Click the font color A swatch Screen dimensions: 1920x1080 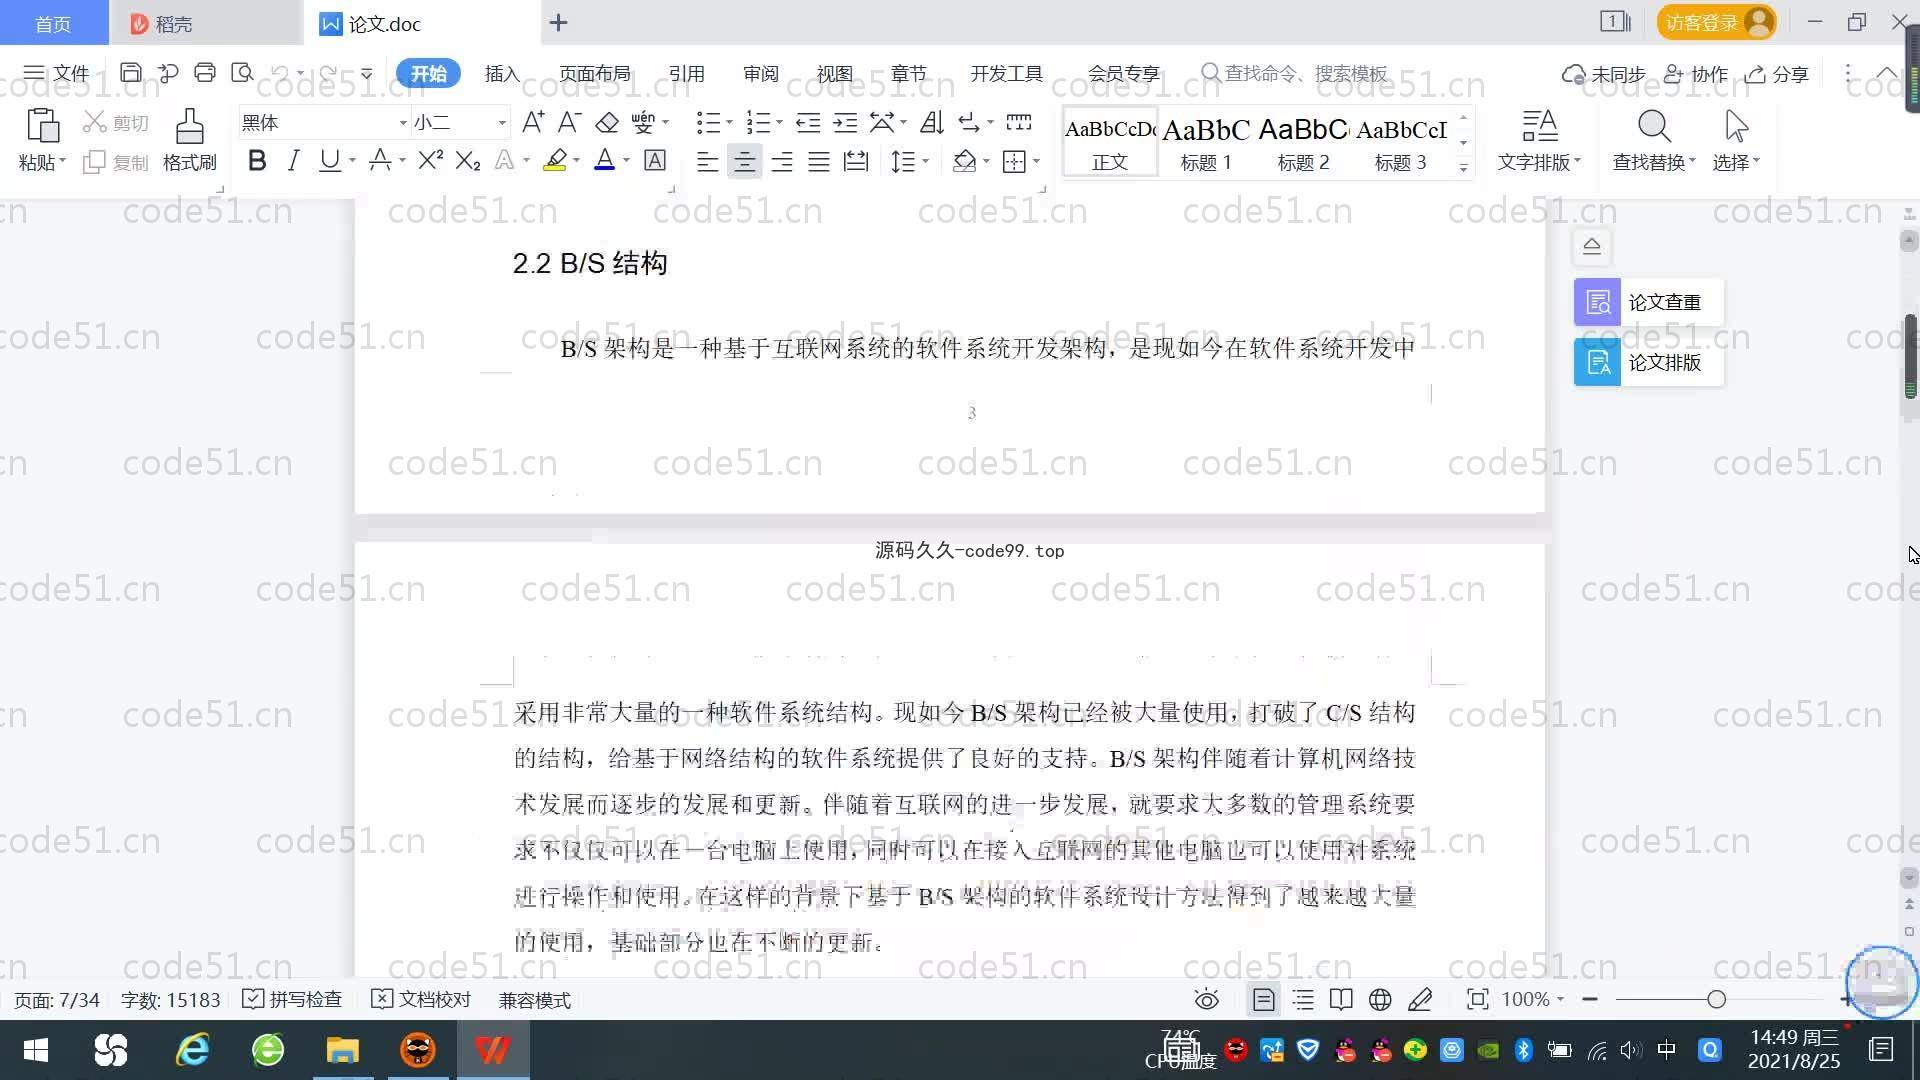pos(605,161)
